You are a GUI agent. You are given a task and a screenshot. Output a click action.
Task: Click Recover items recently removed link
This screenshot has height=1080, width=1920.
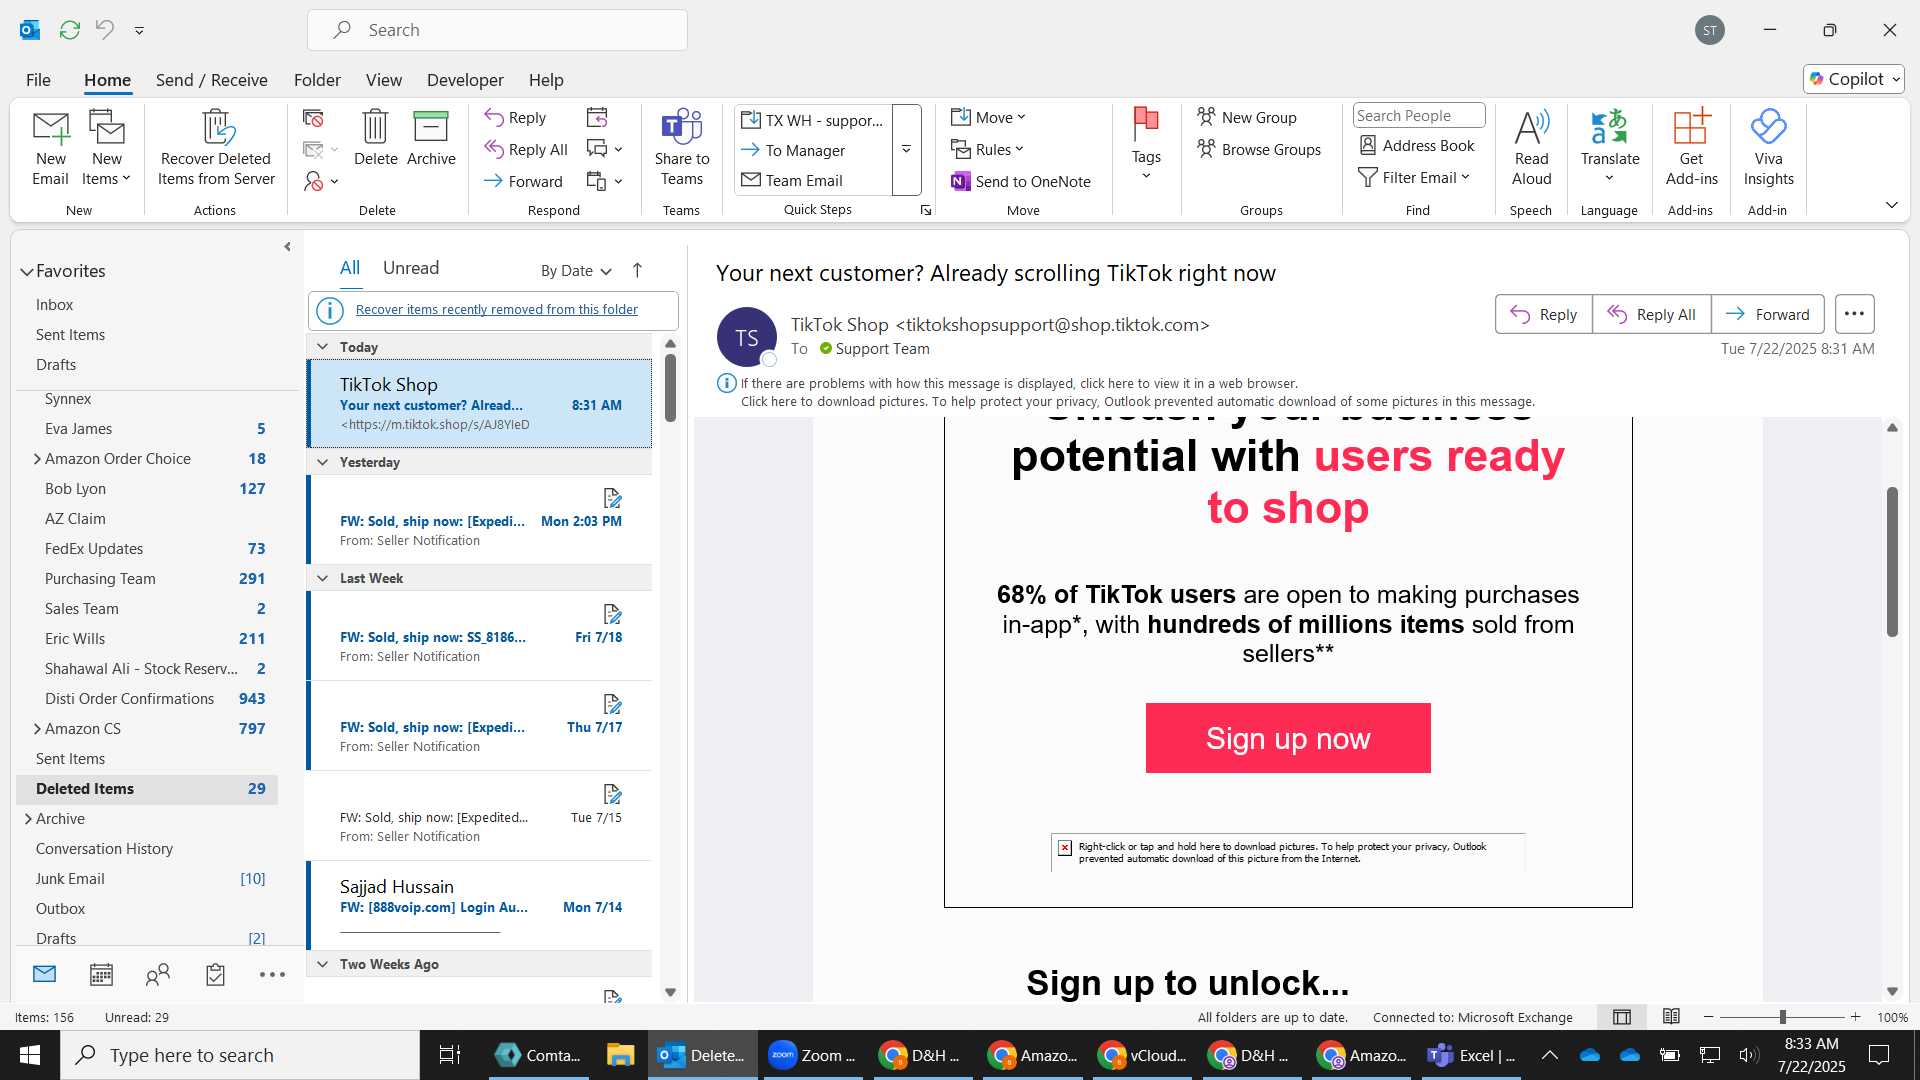pos(496,310)
